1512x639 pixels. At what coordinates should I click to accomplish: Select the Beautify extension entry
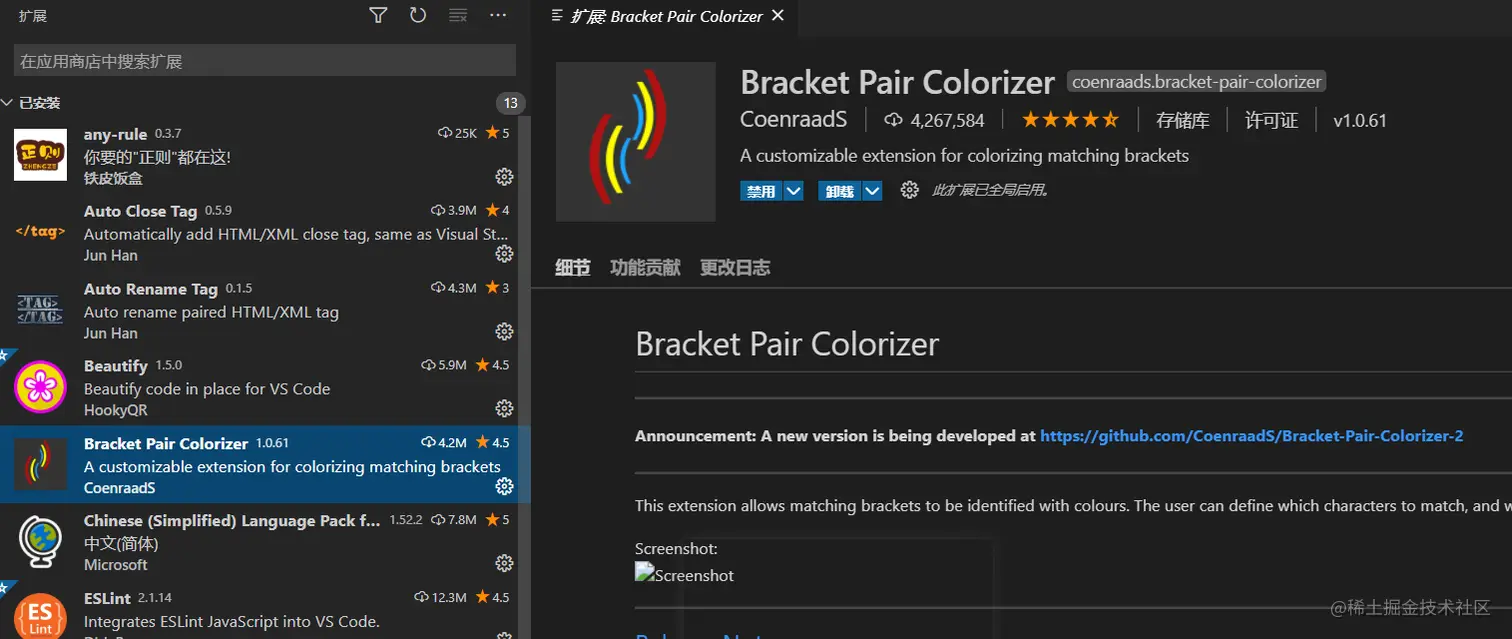point(265,387)
